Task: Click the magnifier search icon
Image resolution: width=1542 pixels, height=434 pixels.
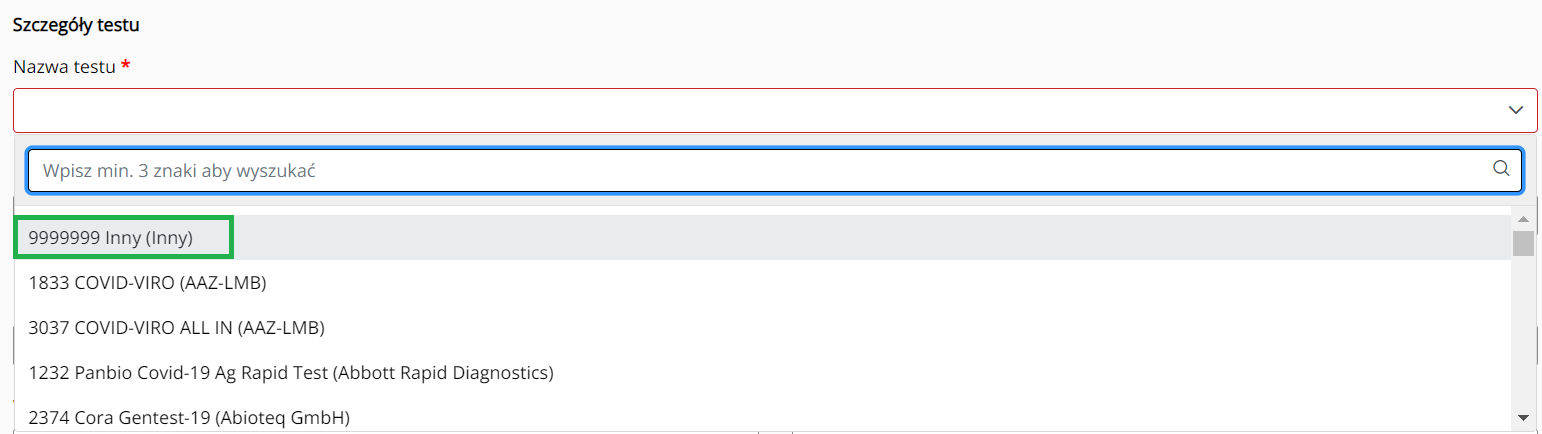Action: coord(1500,169)
